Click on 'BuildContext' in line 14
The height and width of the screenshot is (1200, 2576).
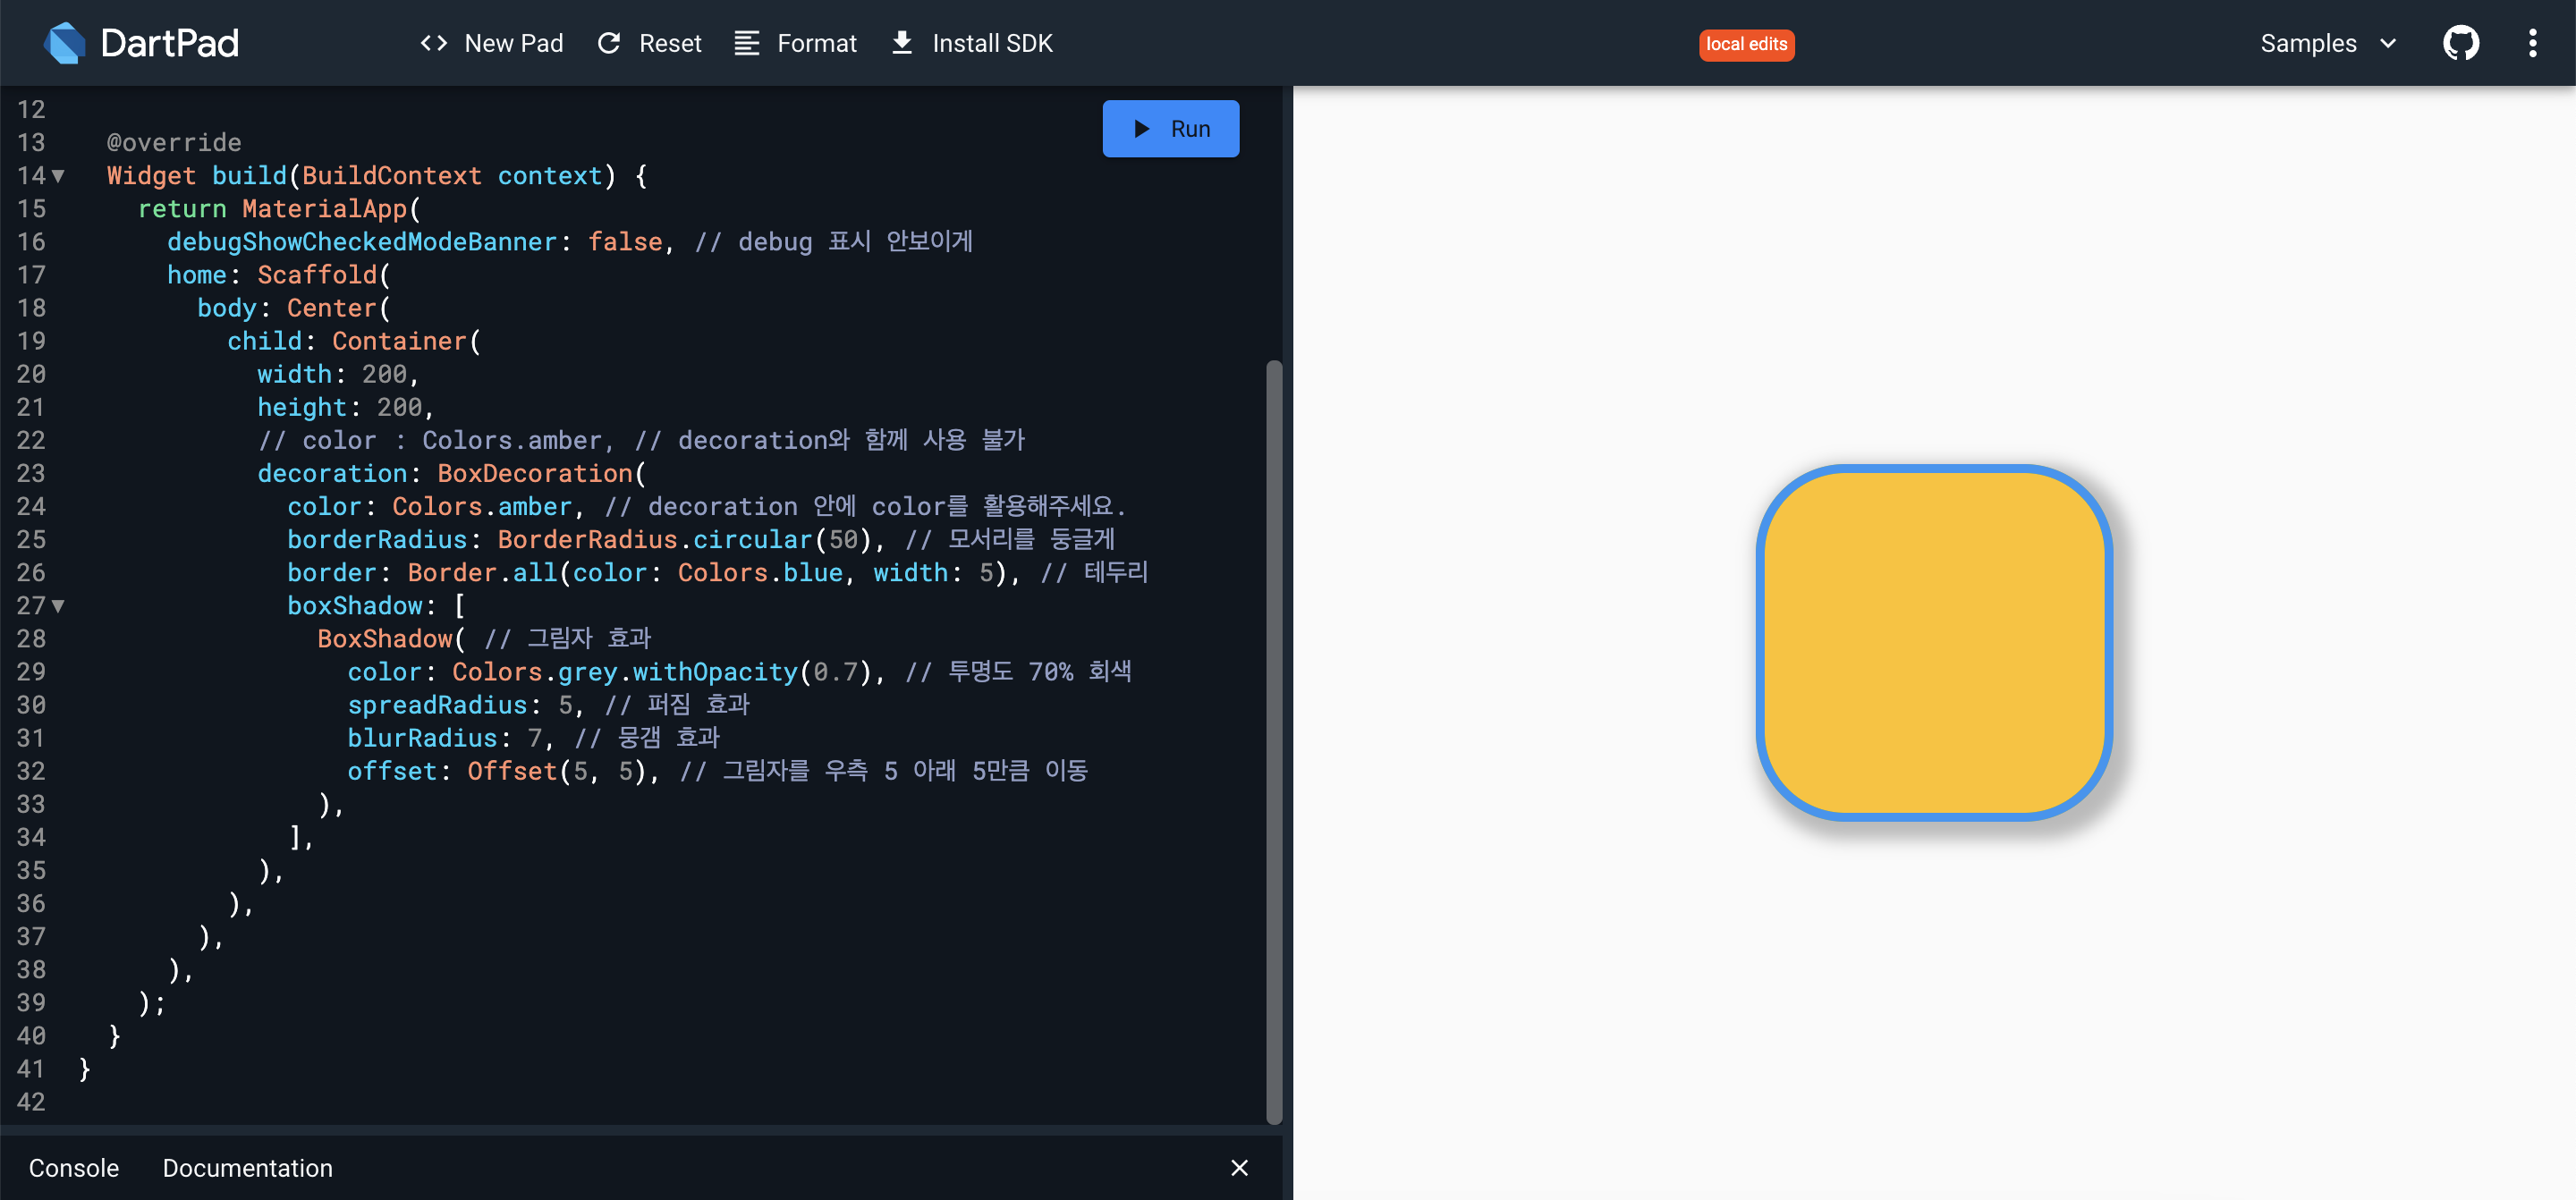point(392,176)
